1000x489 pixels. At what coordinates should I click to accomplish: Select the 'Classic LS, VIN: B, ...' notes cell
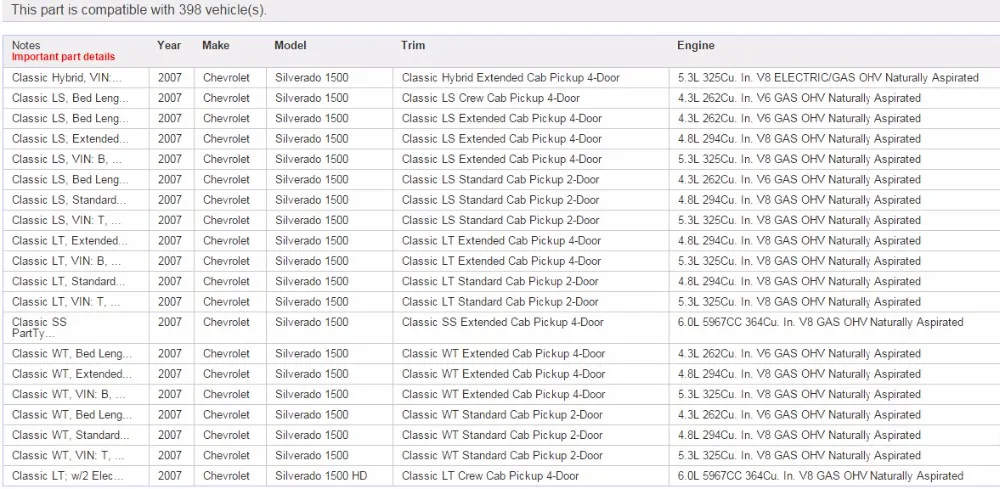pyautogui.click(x=76, y=159)
